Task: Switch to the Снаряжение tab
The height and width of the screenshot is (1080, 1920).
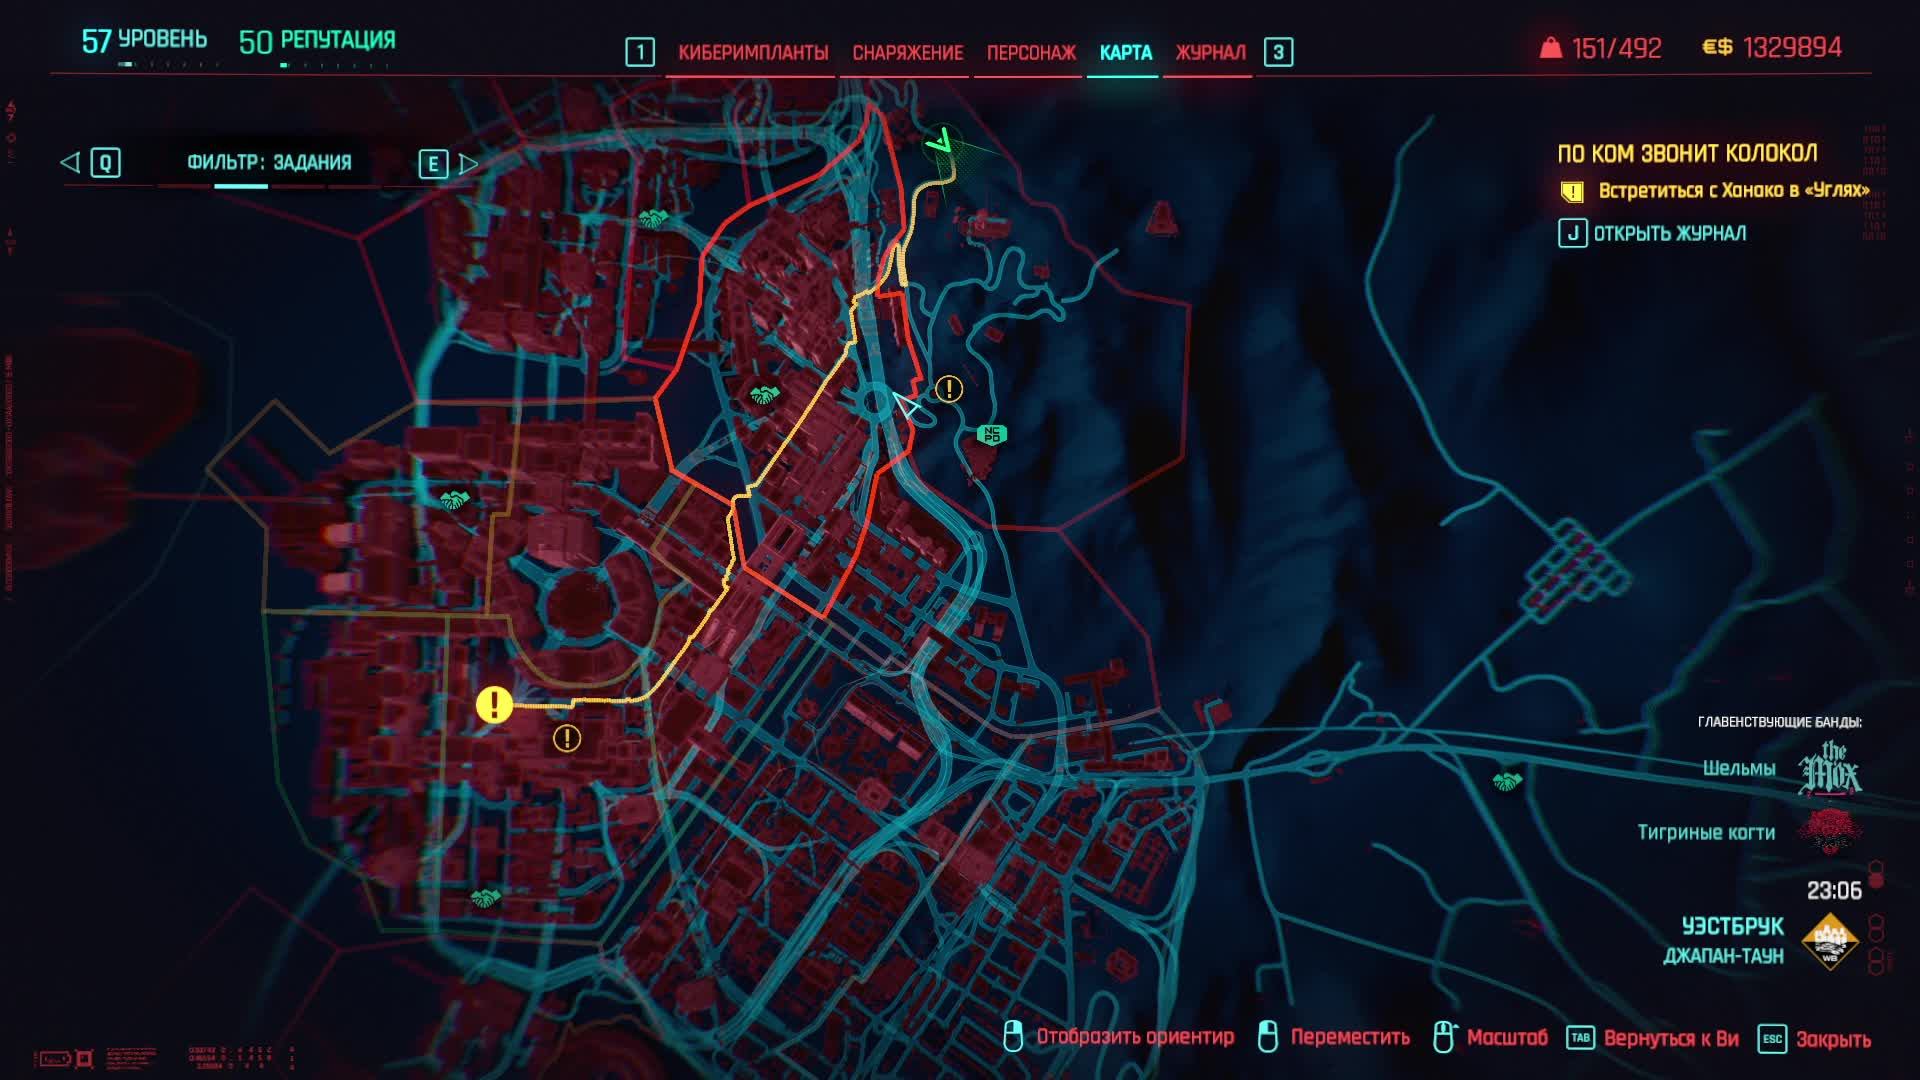Action: click(x=907, y=53)
